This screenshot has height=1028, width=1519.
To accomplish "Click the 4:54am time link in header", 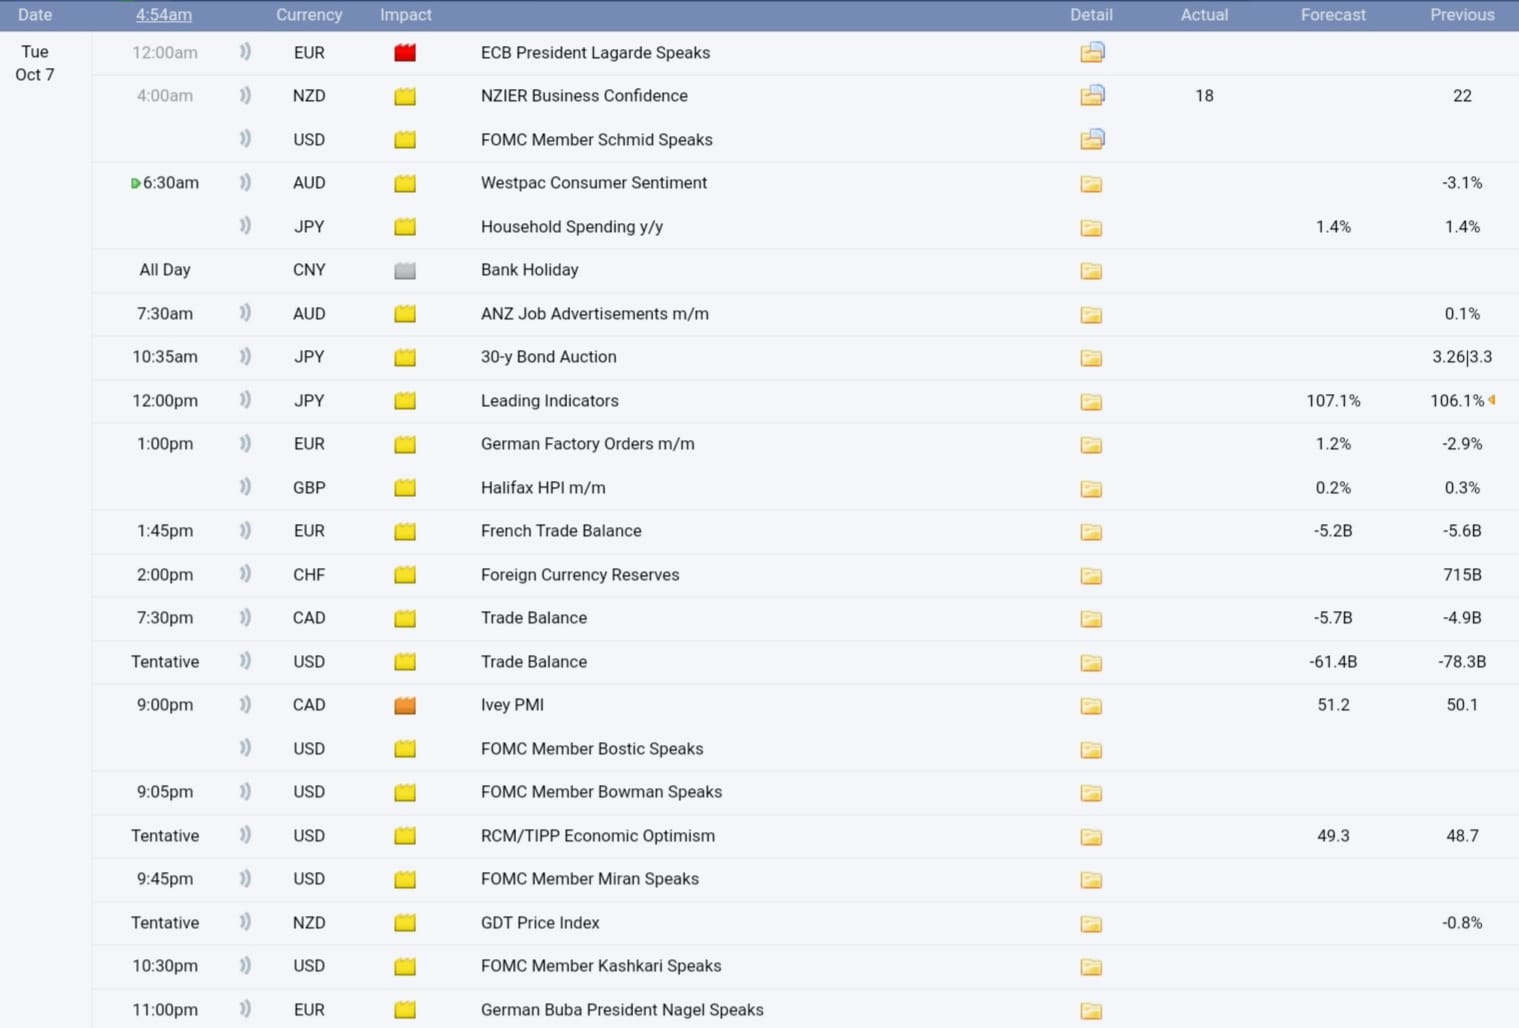I will coord(164,15).
